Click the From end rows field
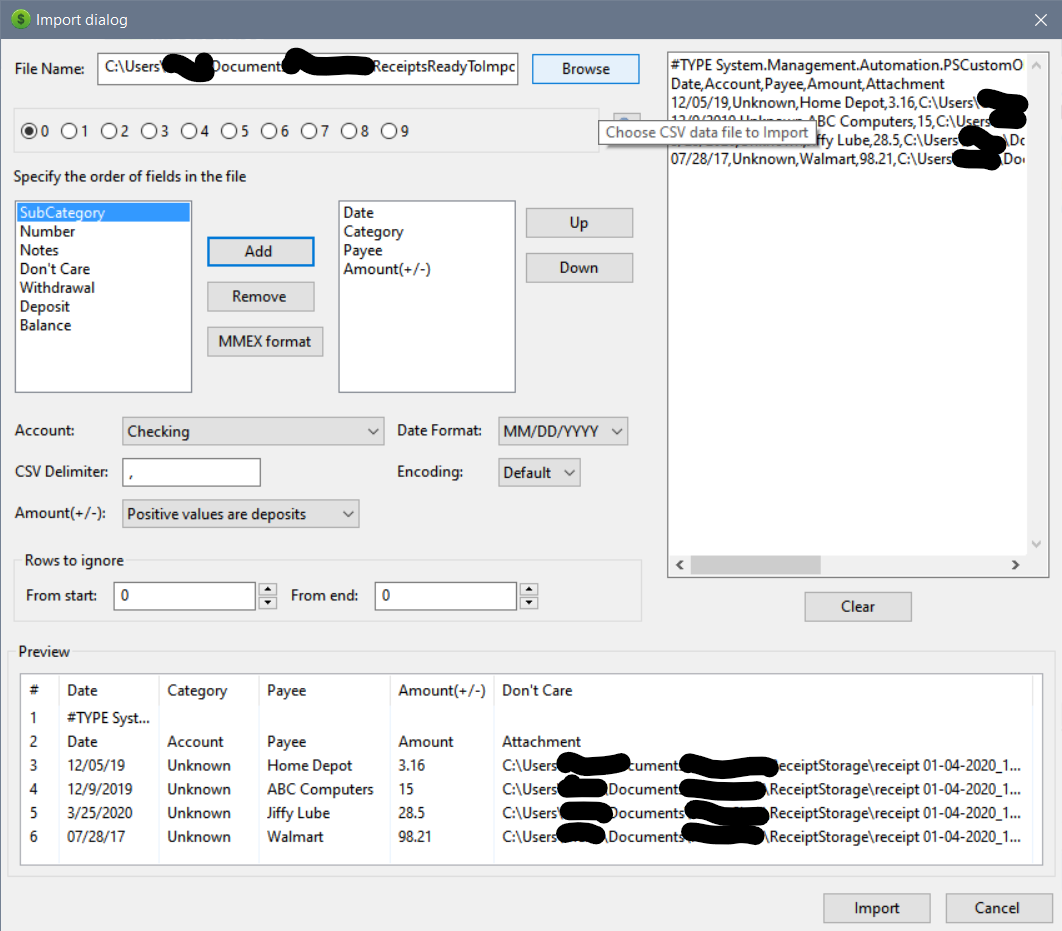Viewport: 1062px width, 931px height. [x=446, y=596]
